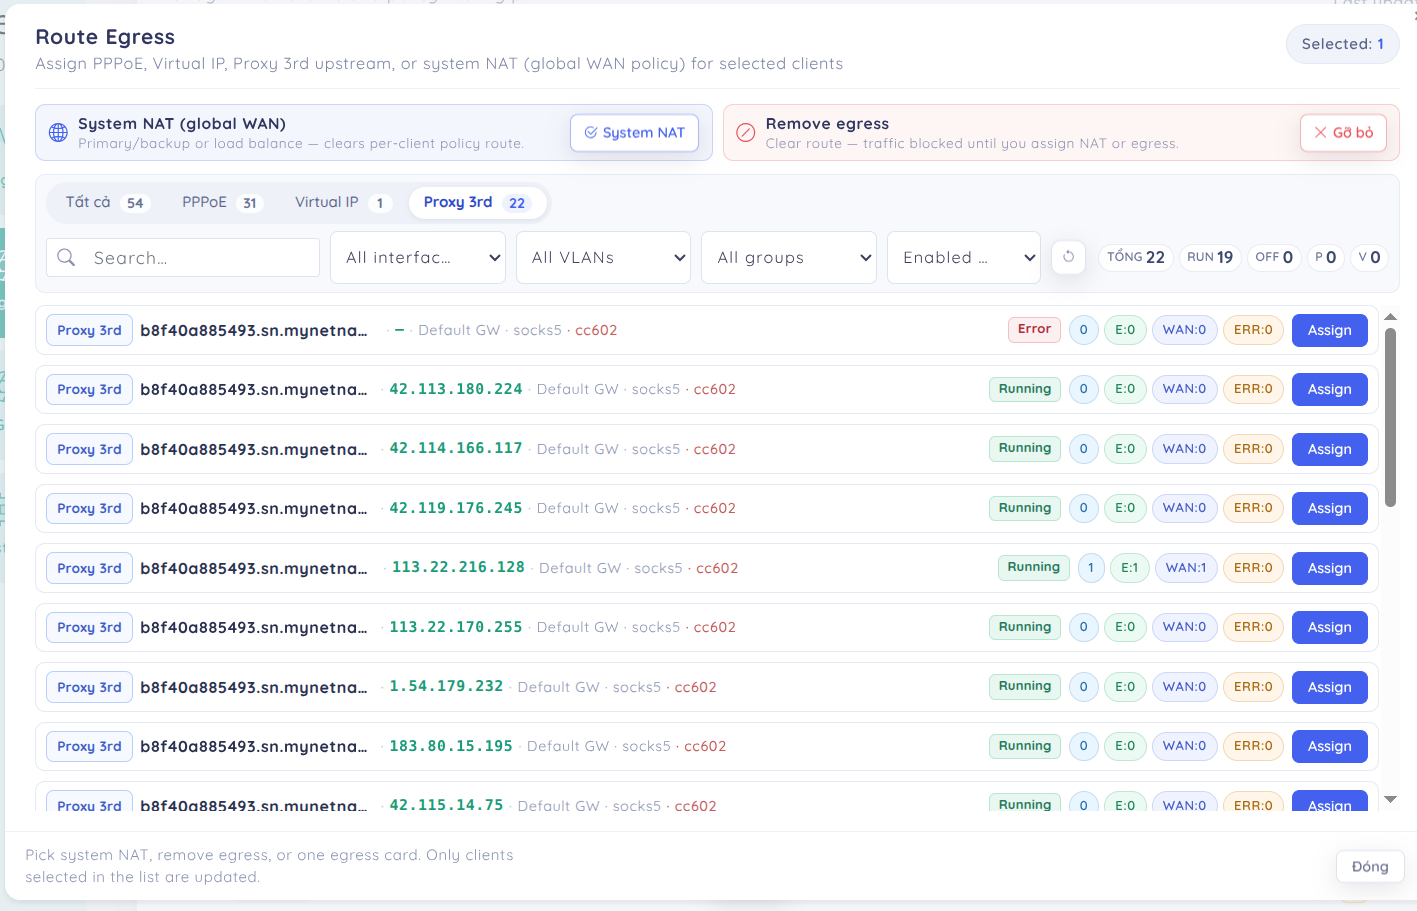This screenshot has width=1417, height=911.
Task: Click the Selected: 1 badge
Action: (x=1342, y=44)
